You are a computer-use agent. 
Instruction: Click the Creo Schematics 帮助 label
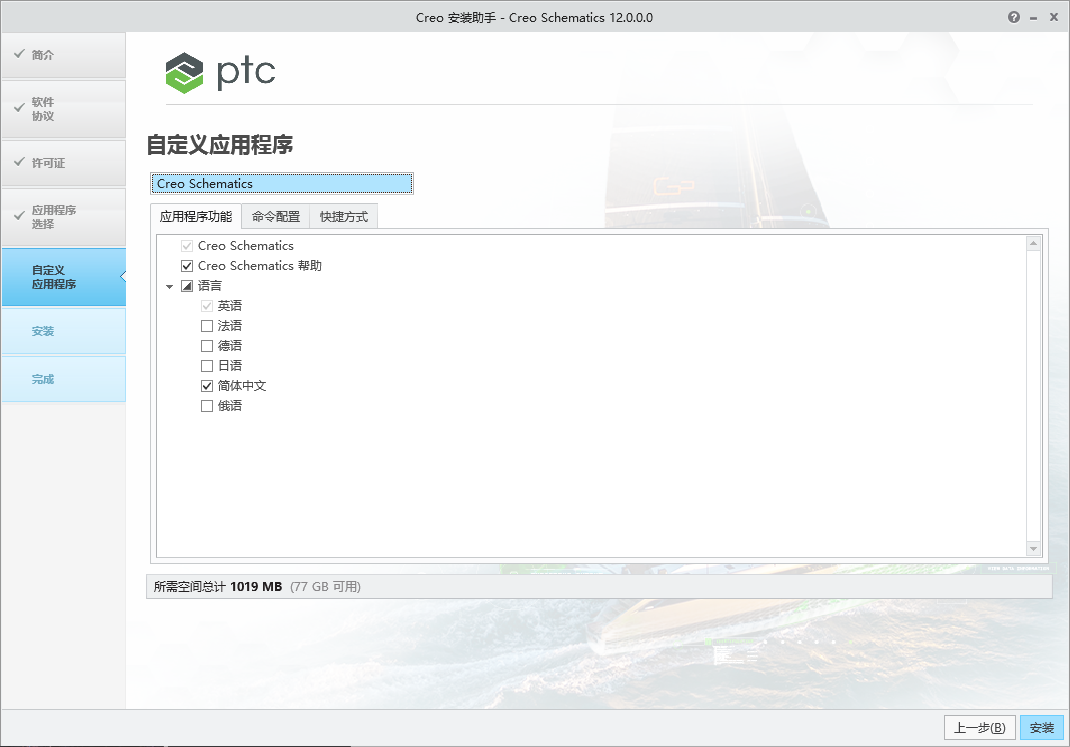[x=260, y=266]
